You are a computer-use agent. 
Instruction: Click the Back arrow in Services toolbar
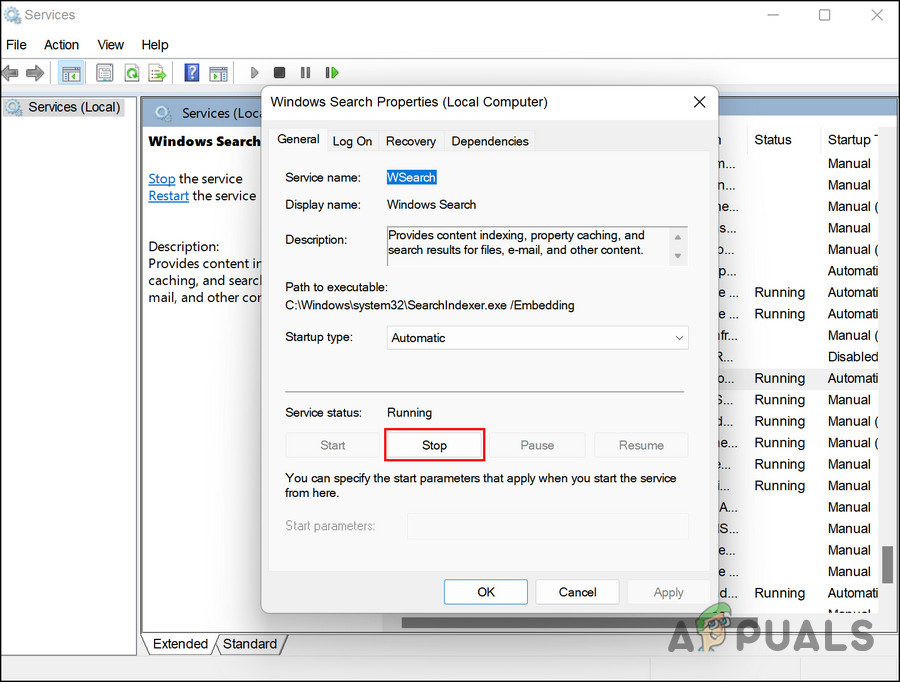pyautogui.click(x=10, y=73)
